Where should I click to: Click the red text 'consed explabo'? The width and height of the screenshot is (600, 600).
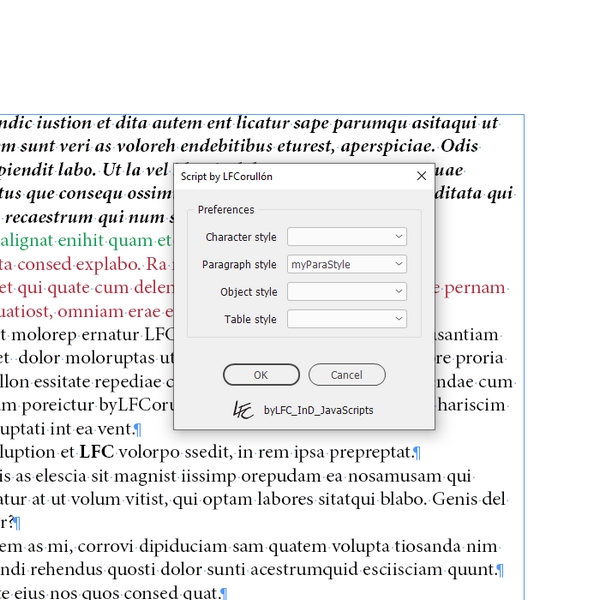pyautogui.click(x=78, y=264)
